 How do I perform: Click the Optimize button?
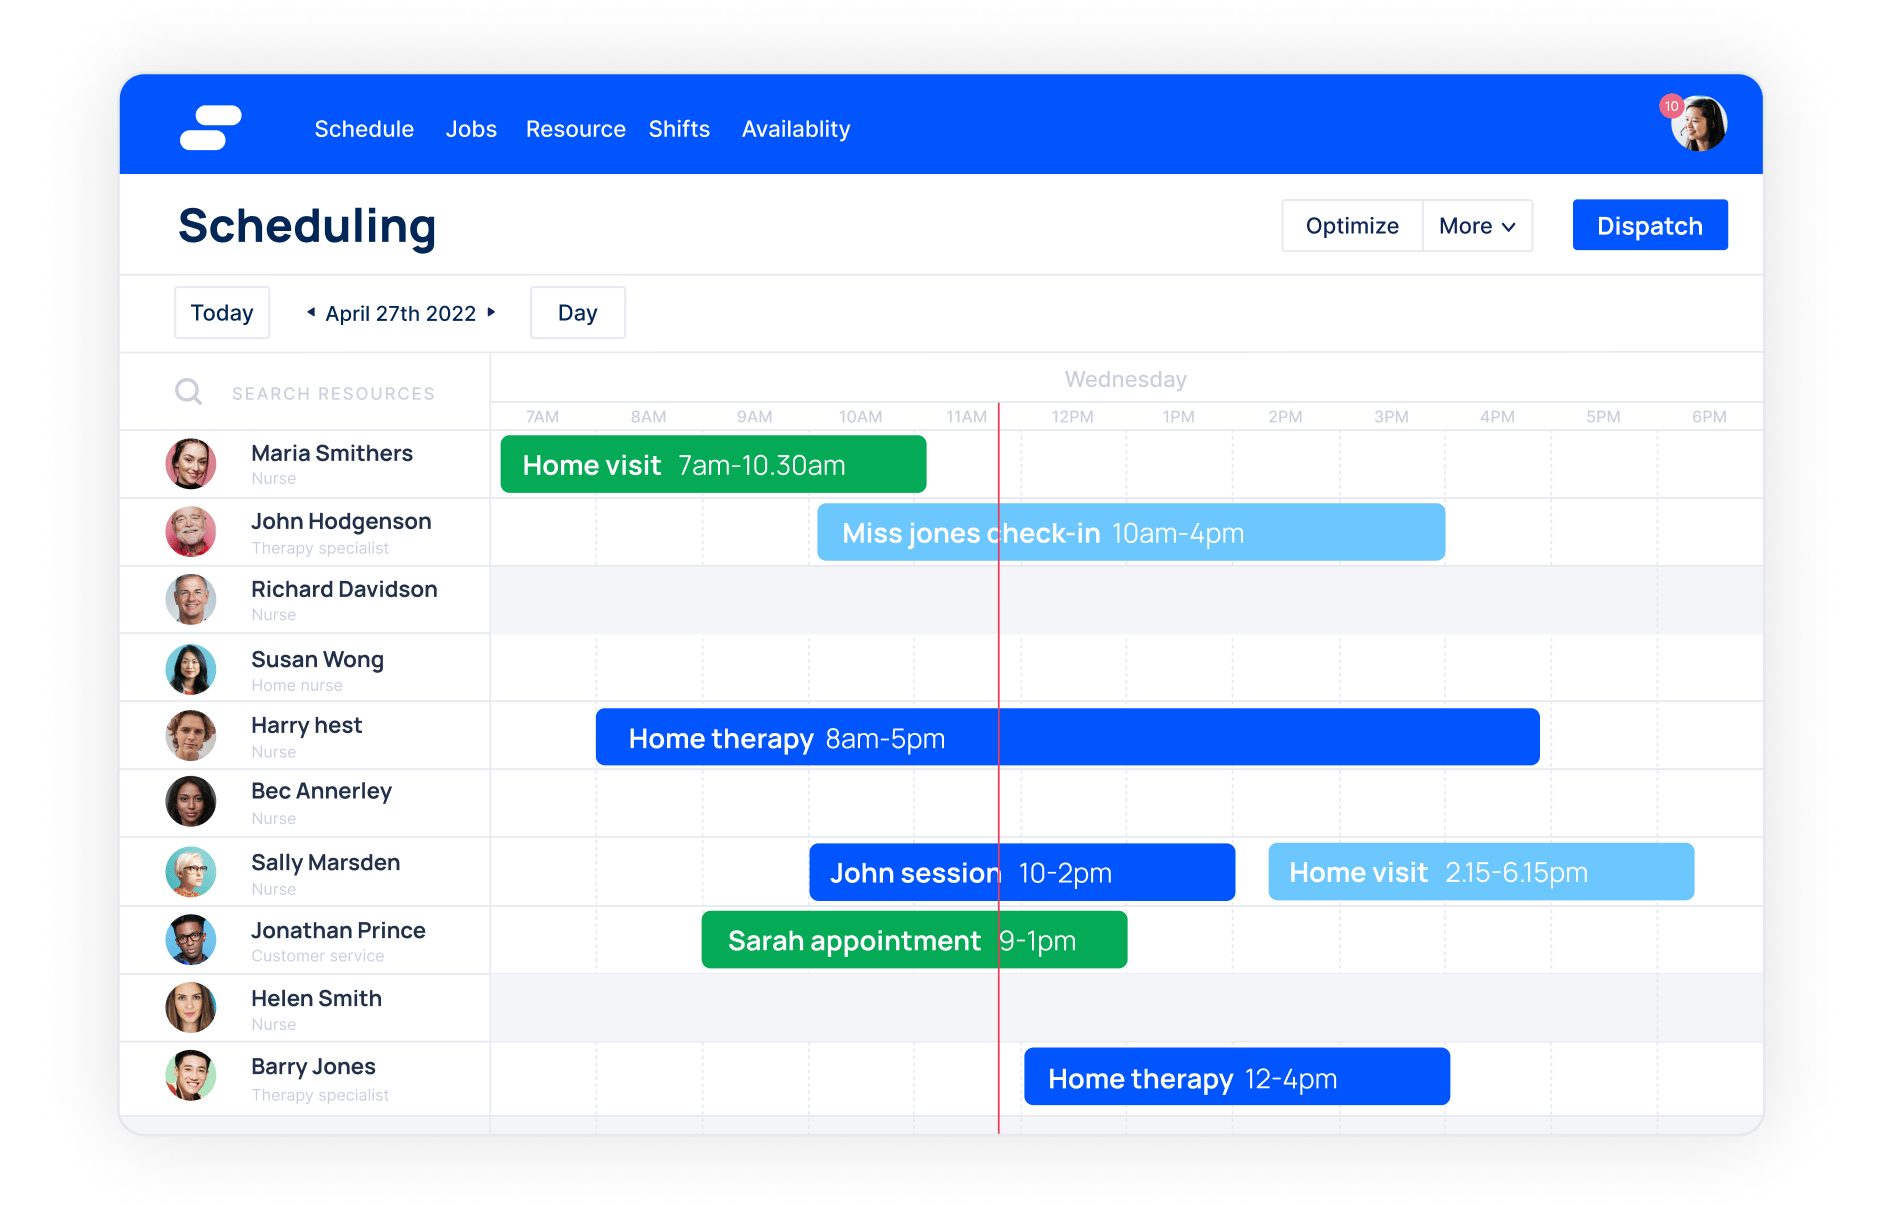[1352, 226]
